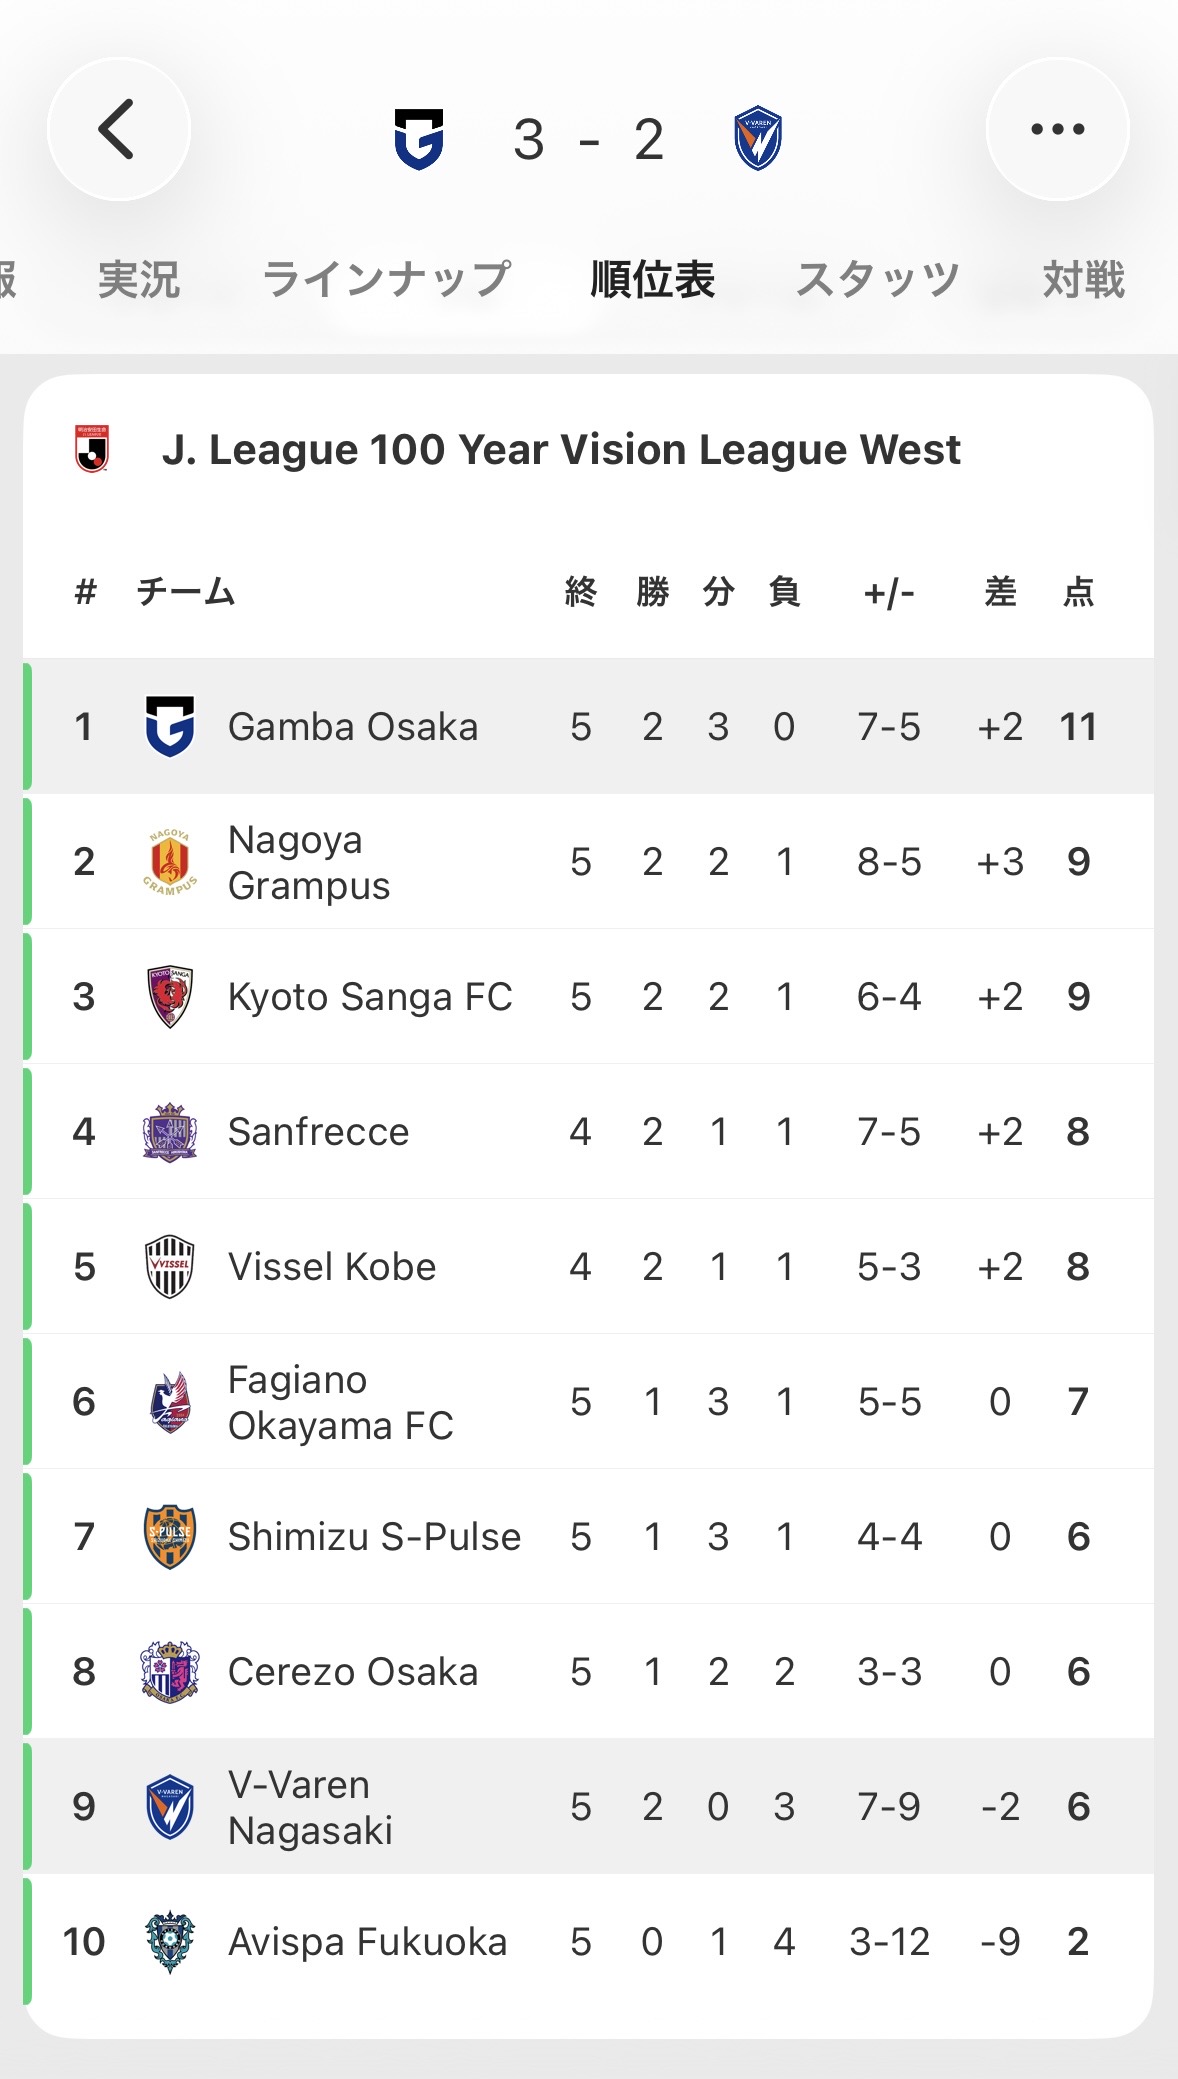
Task: Select the Fagiano Okayama FC team name
Action: click(340, 1402)
